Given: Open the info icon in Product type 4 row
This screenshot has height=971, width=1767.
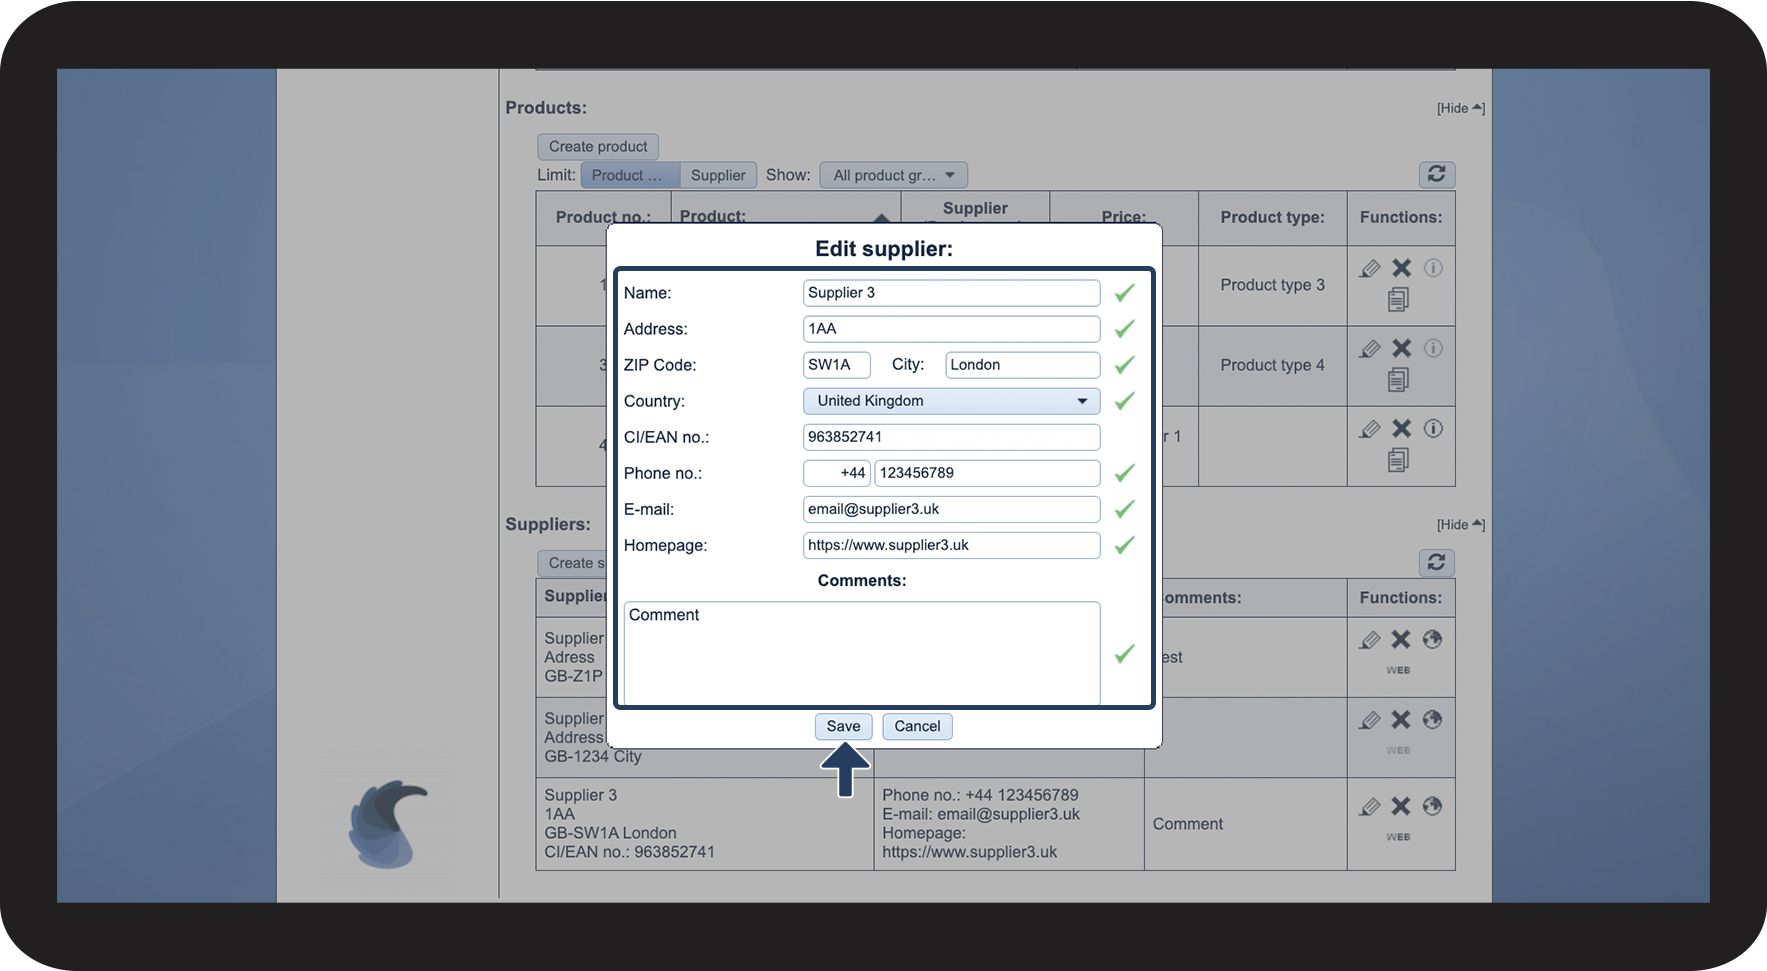Looking at the screenshot, I should (x=1433, y=348).
